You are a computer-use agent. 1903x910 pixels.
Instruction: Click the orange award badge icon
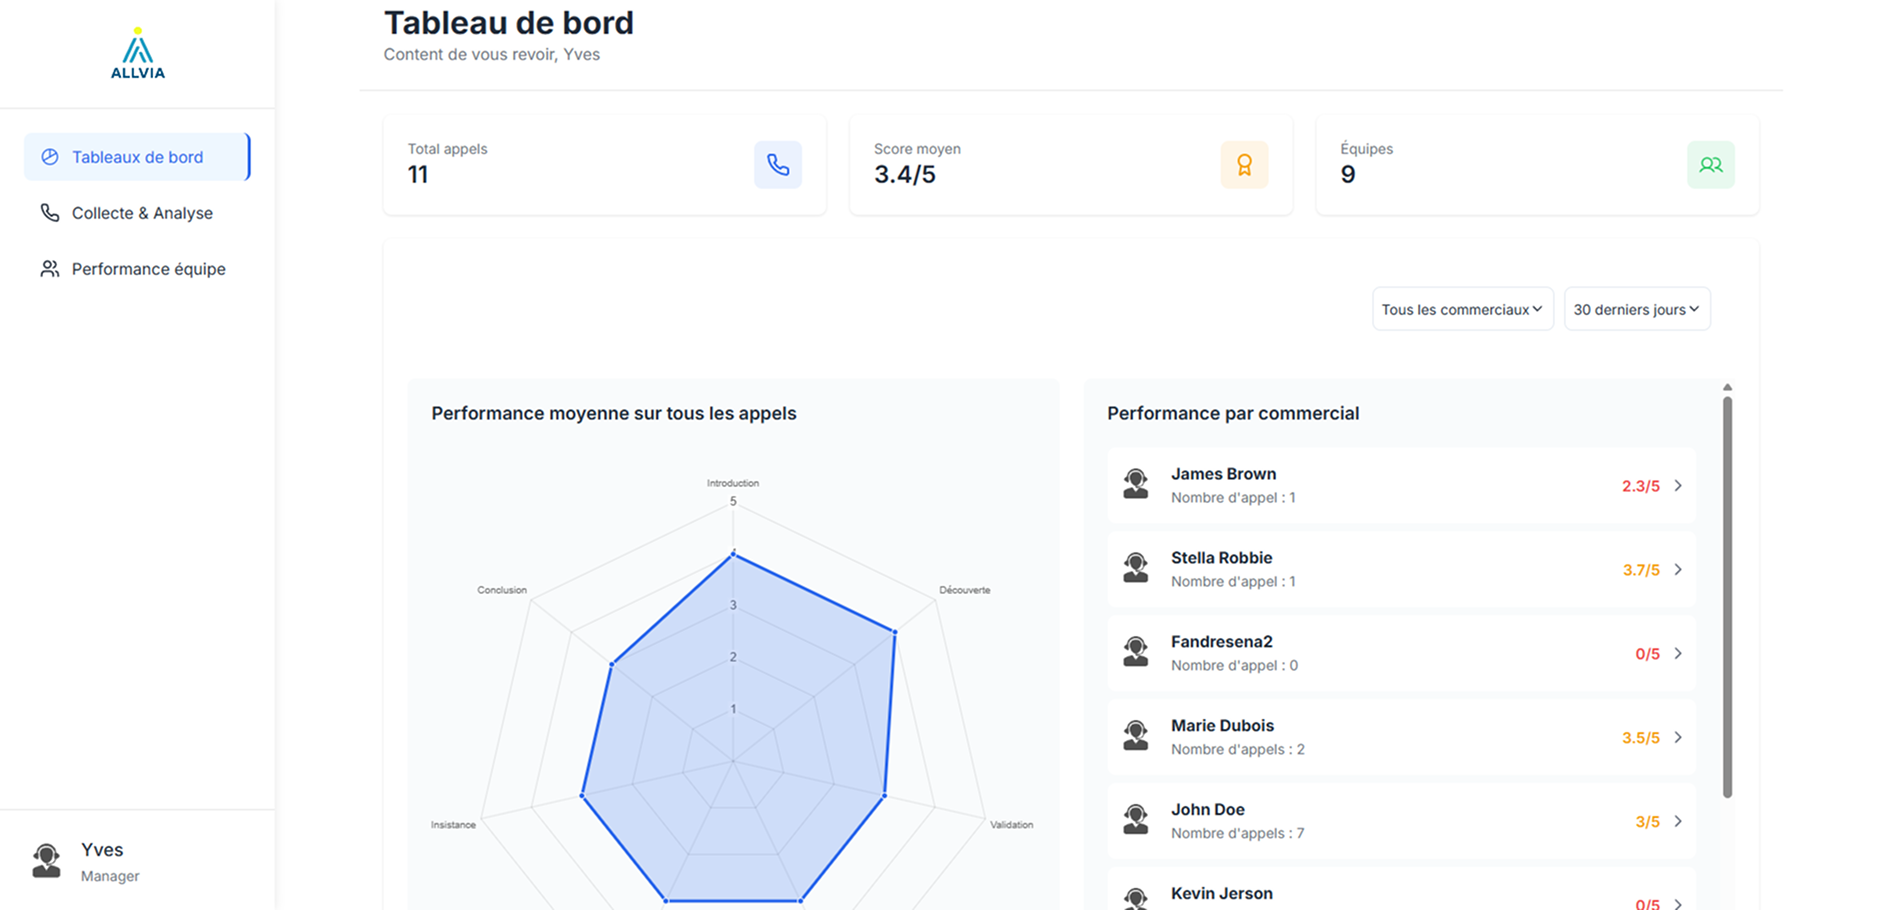[x=1244, y=165]
